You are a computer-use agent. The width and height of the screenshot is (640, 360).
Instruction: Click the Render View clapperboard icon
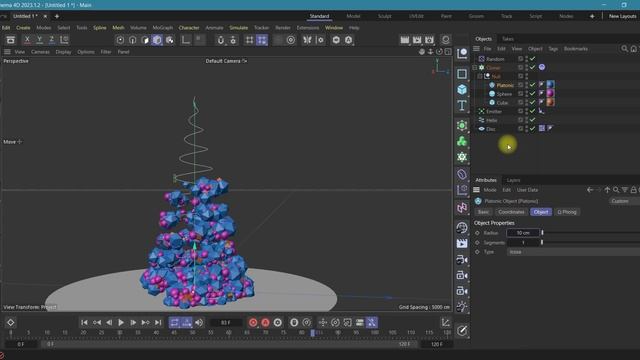404,40
